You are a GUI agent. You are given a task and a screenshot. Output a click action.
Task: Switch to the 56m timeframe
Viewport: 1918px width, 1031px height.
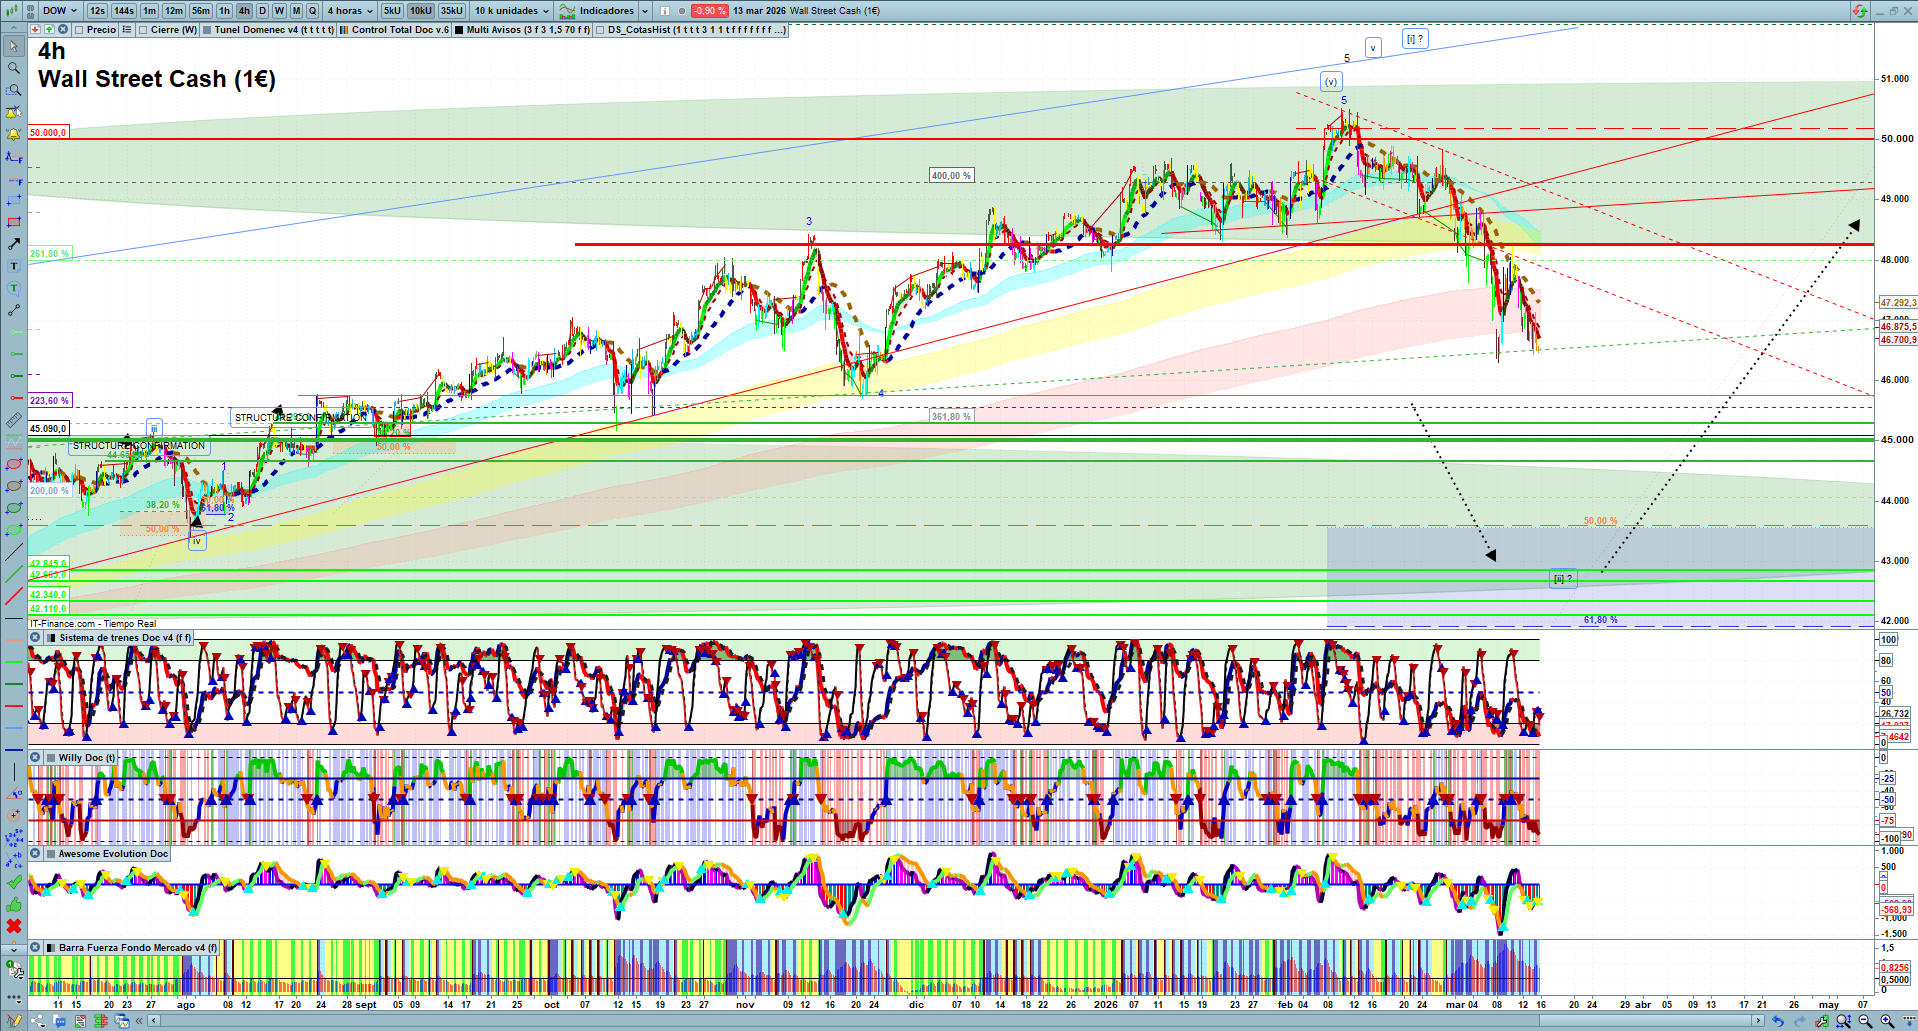point(201,11)
